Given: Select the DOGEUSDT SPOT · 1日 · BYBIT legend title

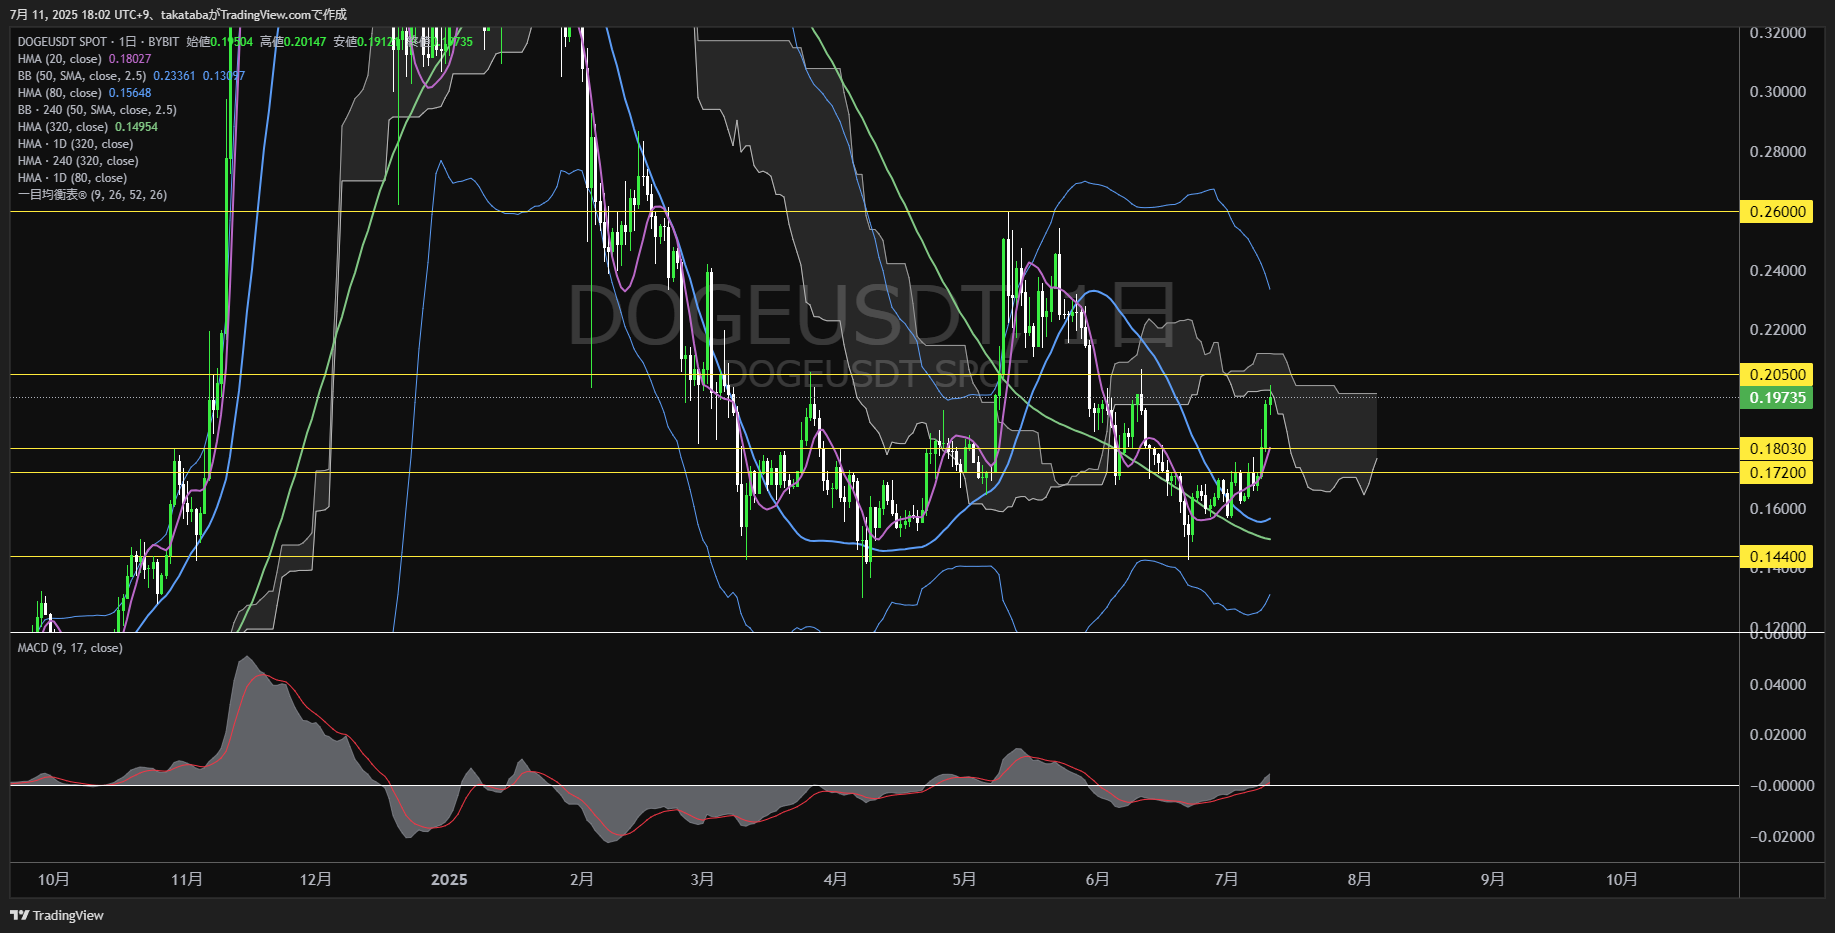Looking at the screenshot, I should click(x=98, y=42).
